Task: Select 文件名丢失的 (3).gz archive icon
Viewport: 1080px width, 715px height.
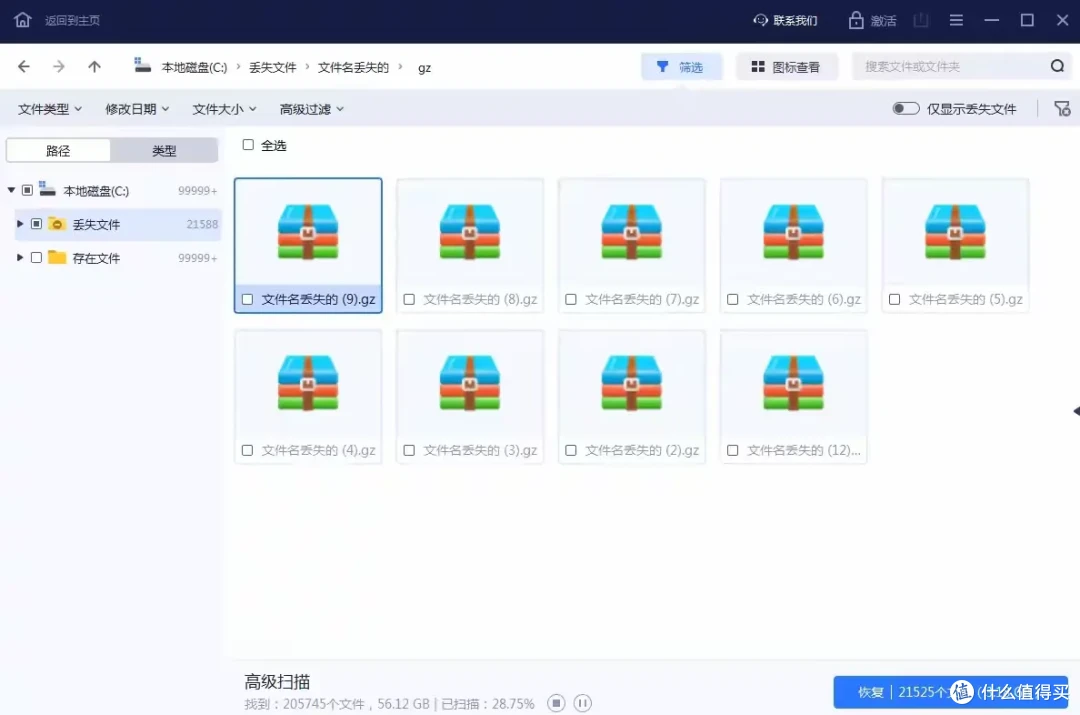Action: click(470, 383)
